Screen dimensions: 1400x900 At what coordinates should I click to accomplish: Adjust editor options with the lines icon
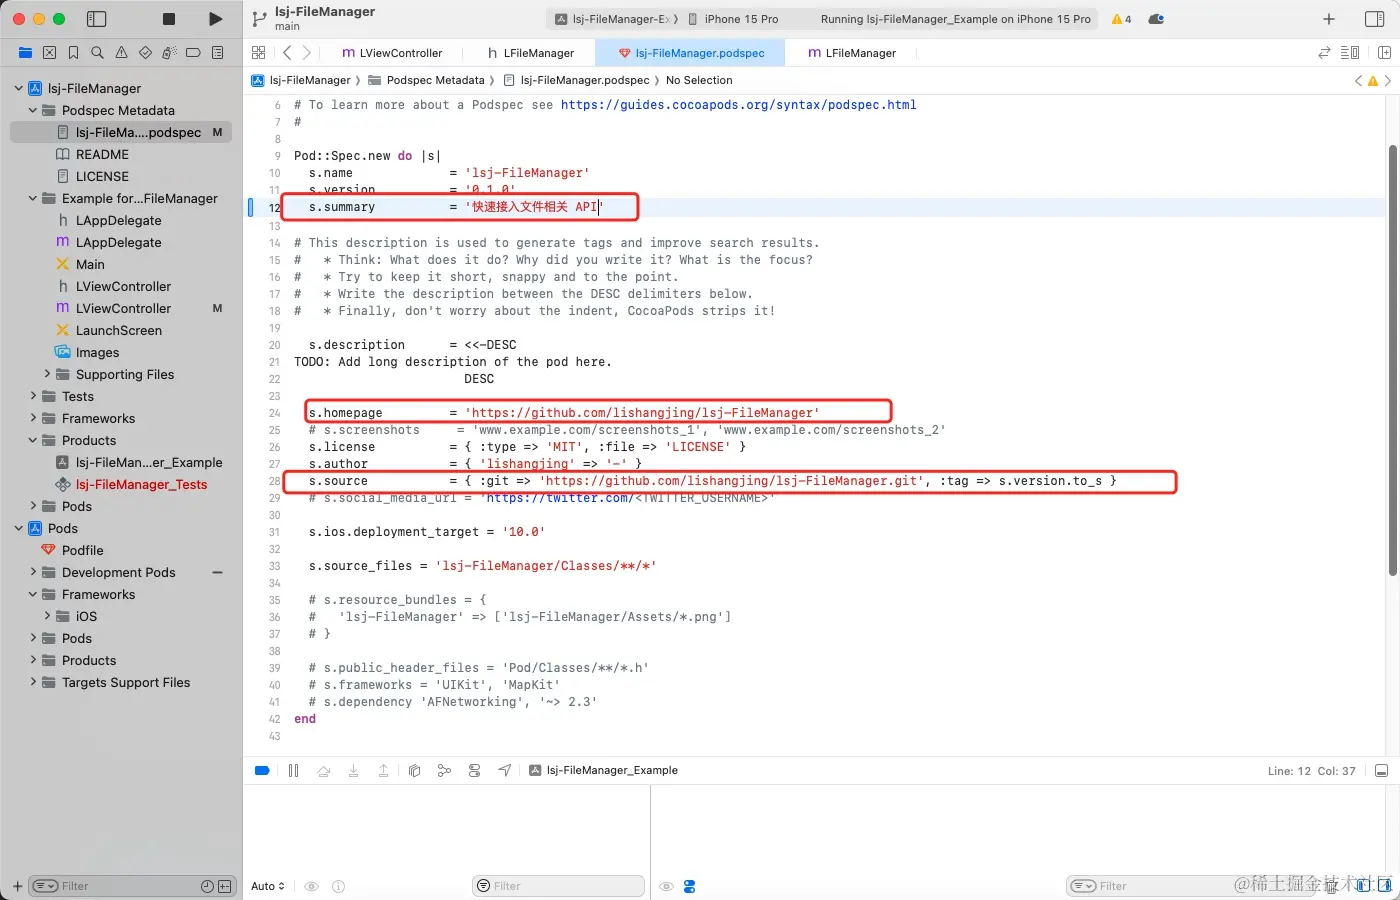coord(1350,52)
